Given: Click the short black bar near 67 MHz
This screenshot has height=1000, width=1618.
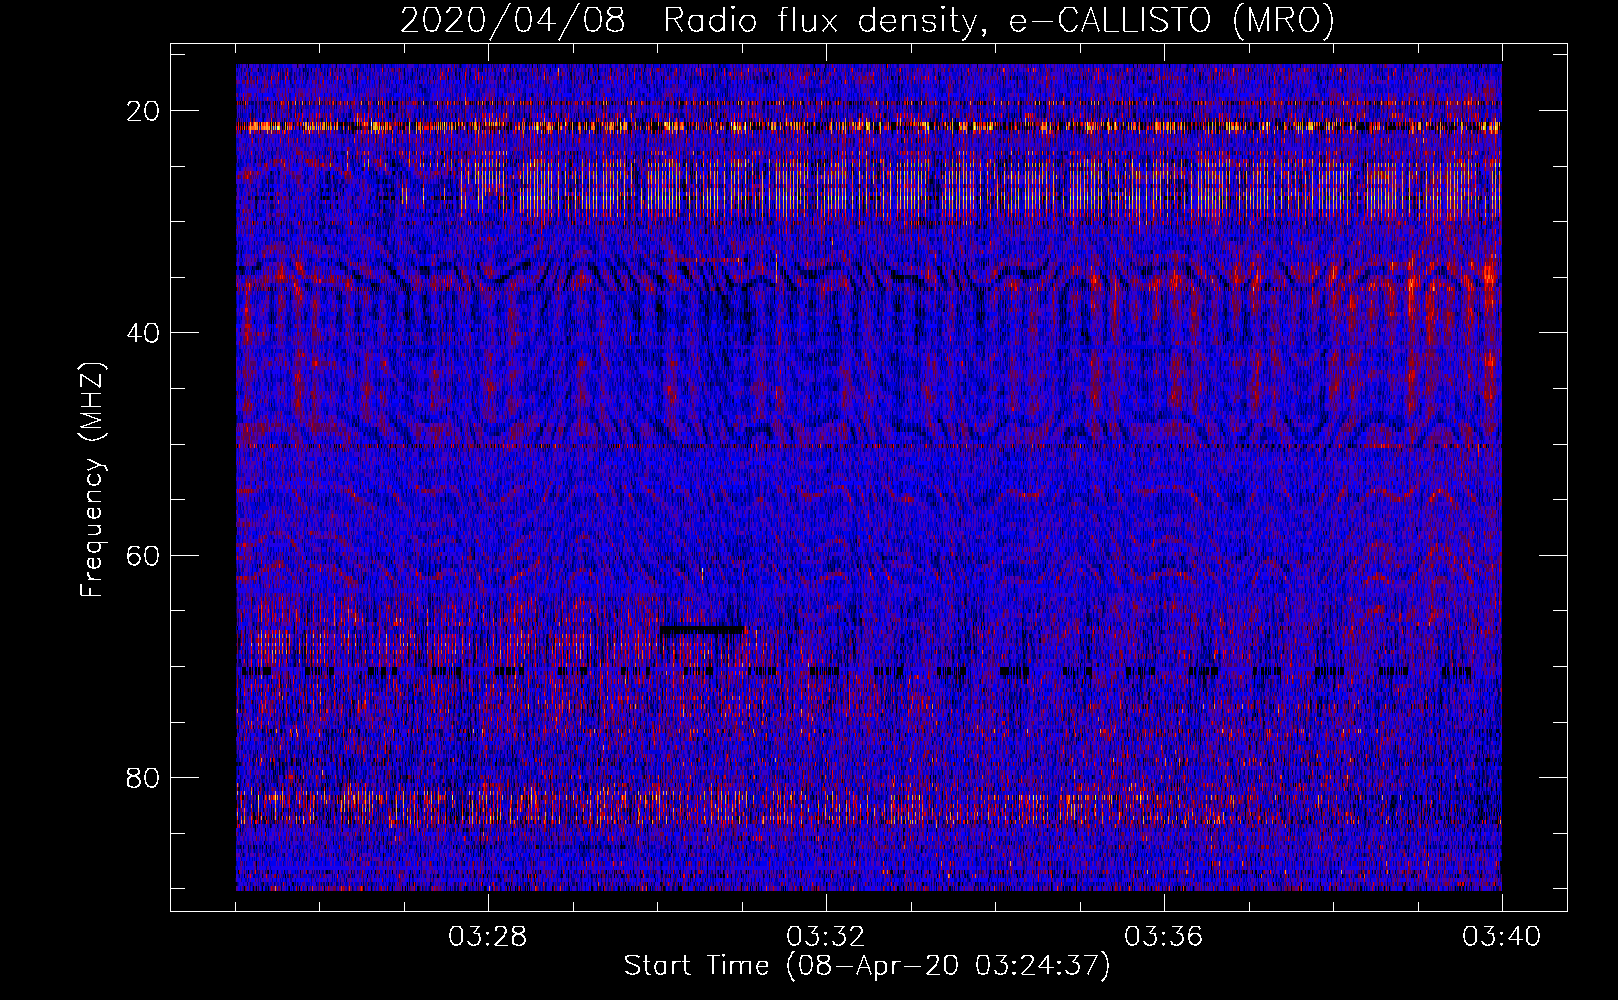Looking at the screenshot, I should (702, 630).
